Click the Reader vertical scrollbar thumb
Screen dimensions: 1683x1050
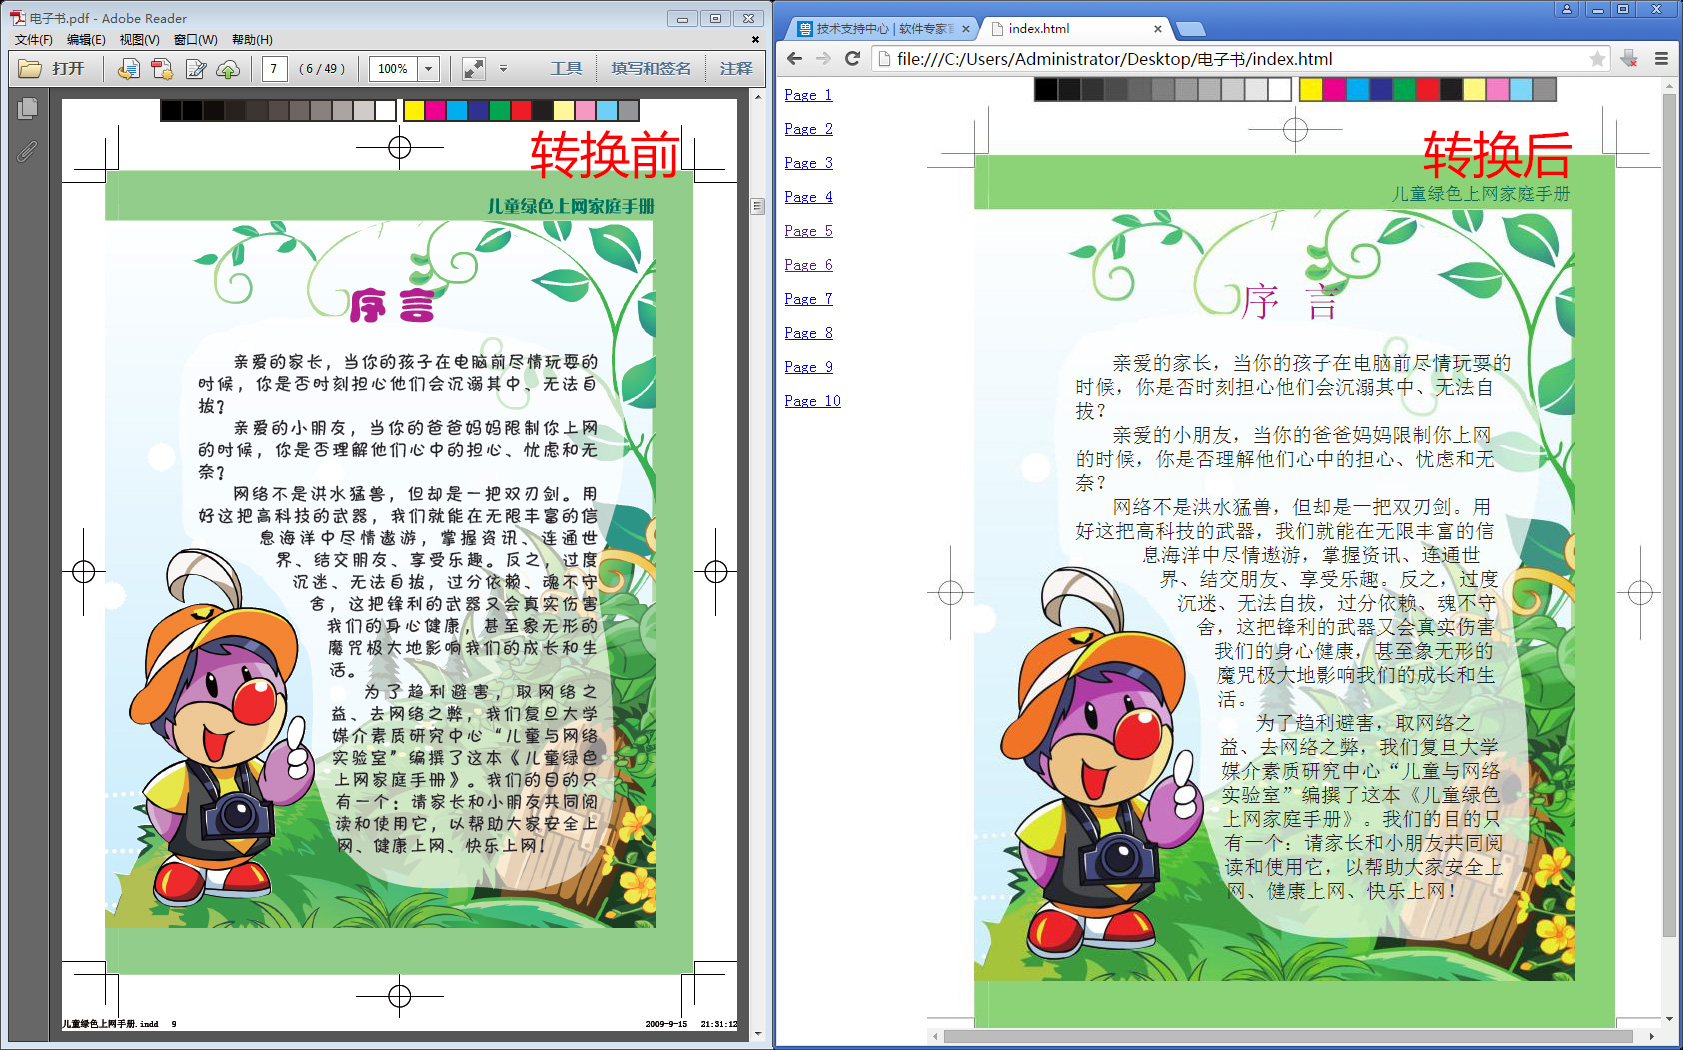pyautogui.click(x=757, y=206)
